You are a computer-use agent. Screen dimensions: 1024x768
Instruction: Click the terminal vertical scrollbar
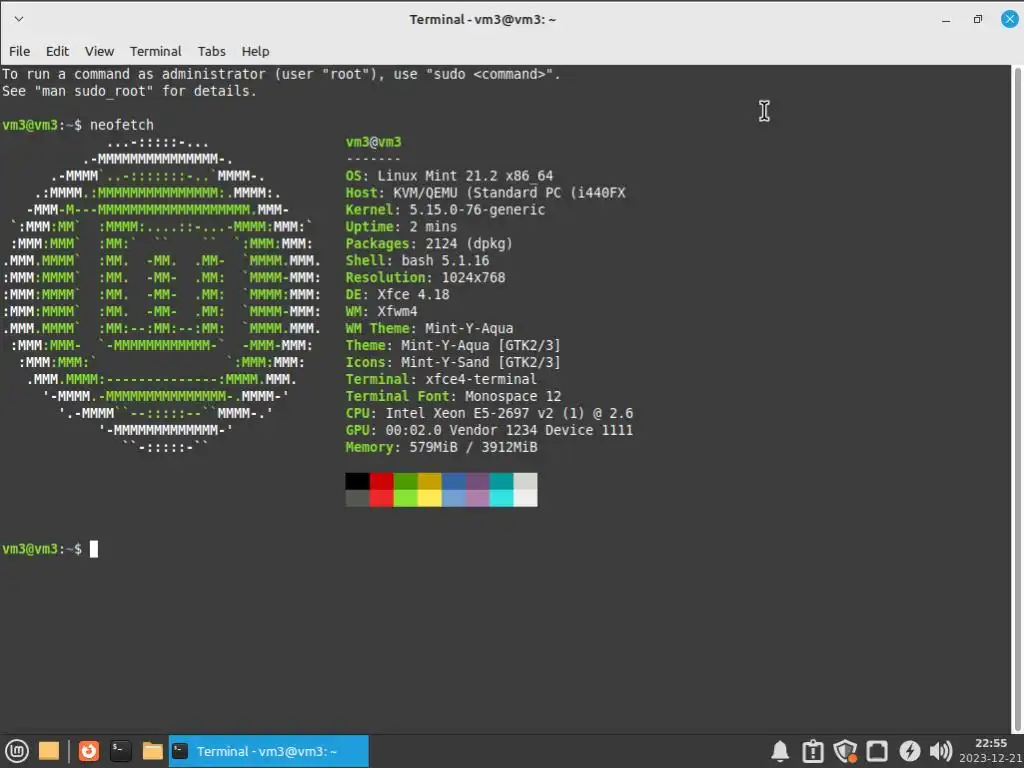1017,398
